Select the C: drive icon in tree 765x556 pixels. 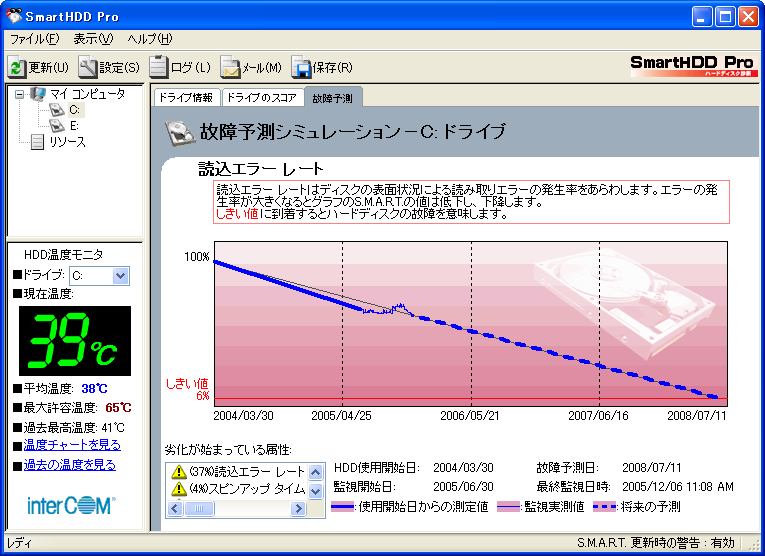(x=57, y=110)
